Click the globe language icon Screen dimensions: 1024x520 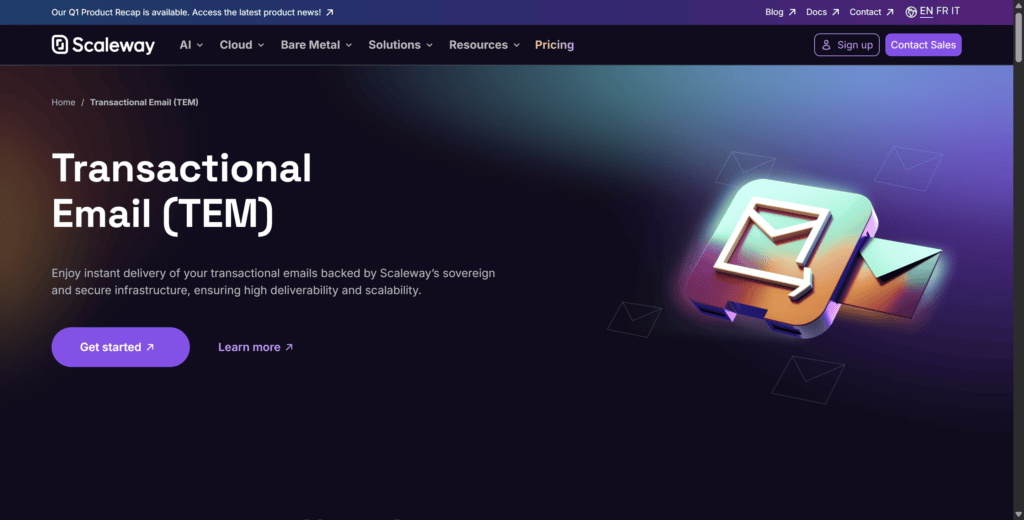(911, 12)
